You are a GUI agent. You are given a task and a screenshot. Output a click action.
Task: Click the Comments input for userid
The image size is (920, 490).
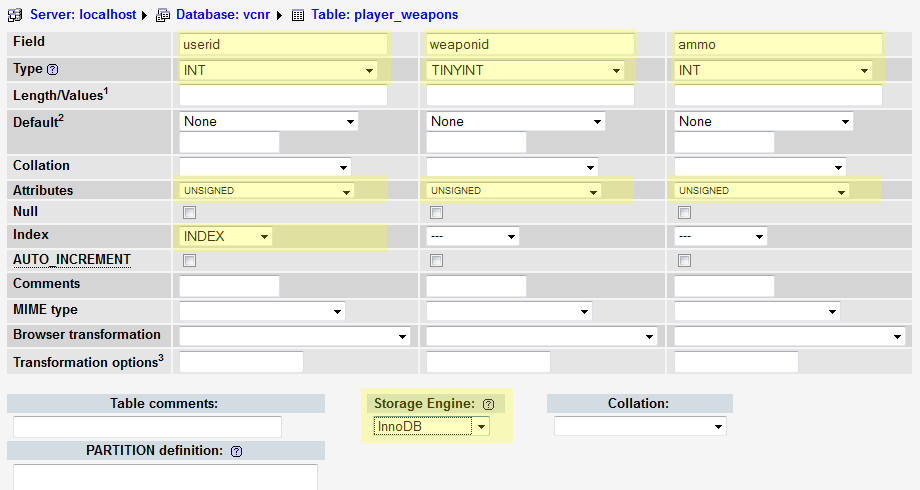(x=229, y=286)
